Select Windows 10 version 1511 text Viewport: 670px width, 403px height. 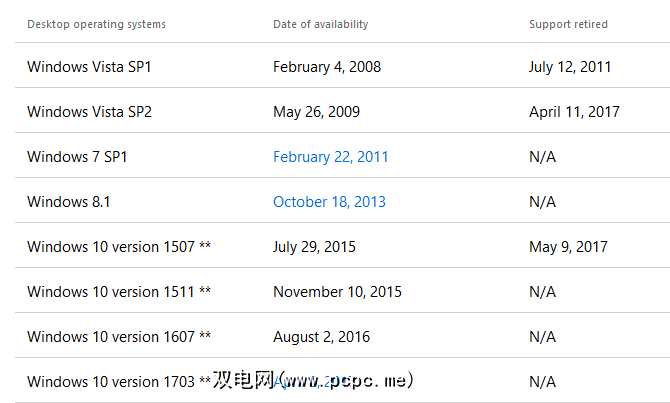pos(118,292)
